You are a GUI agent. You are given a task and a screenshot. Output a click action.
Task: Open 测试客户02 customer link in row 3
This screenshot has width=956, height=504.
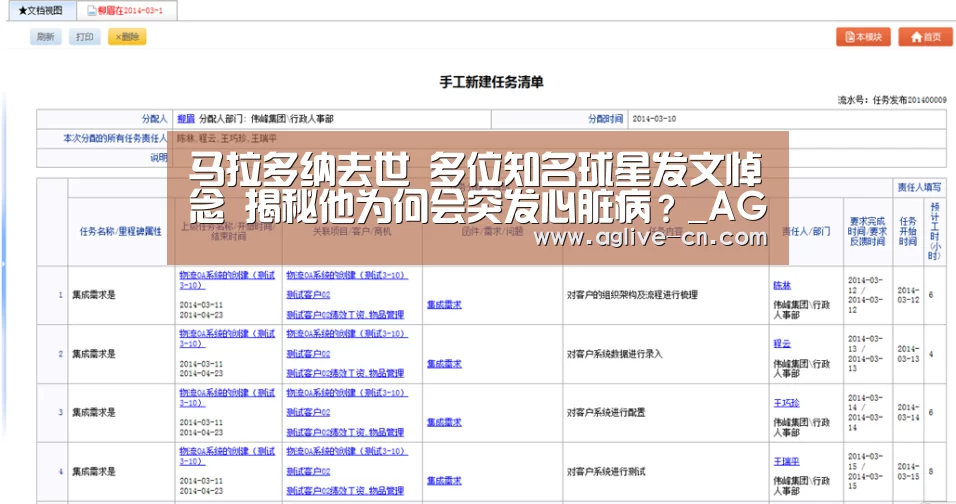tap(308, 412)
